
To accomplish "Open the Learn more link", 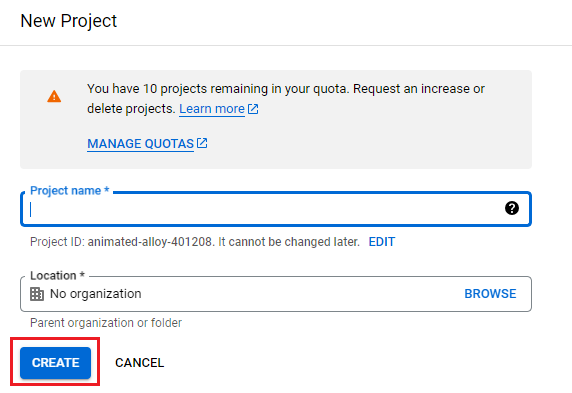I will point(212,109).
